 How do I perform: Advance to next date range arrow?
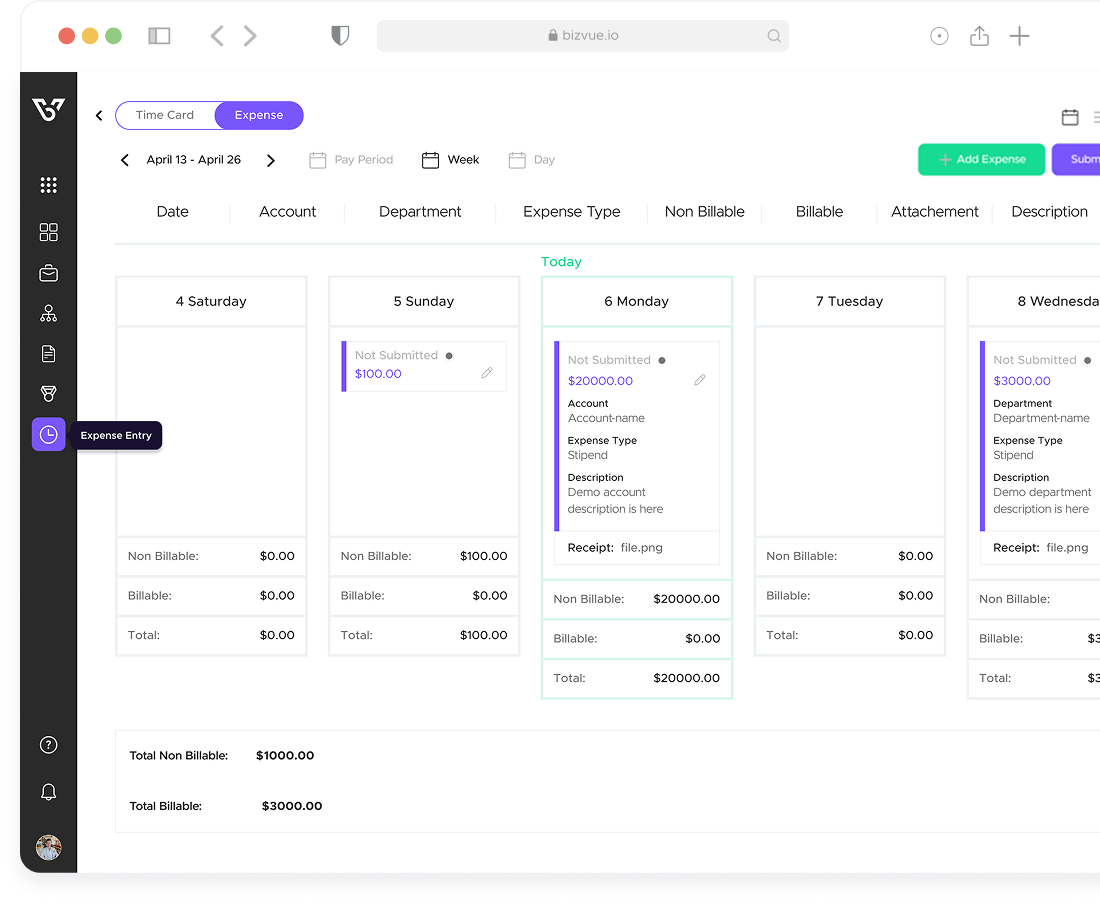tap(270, 160)
